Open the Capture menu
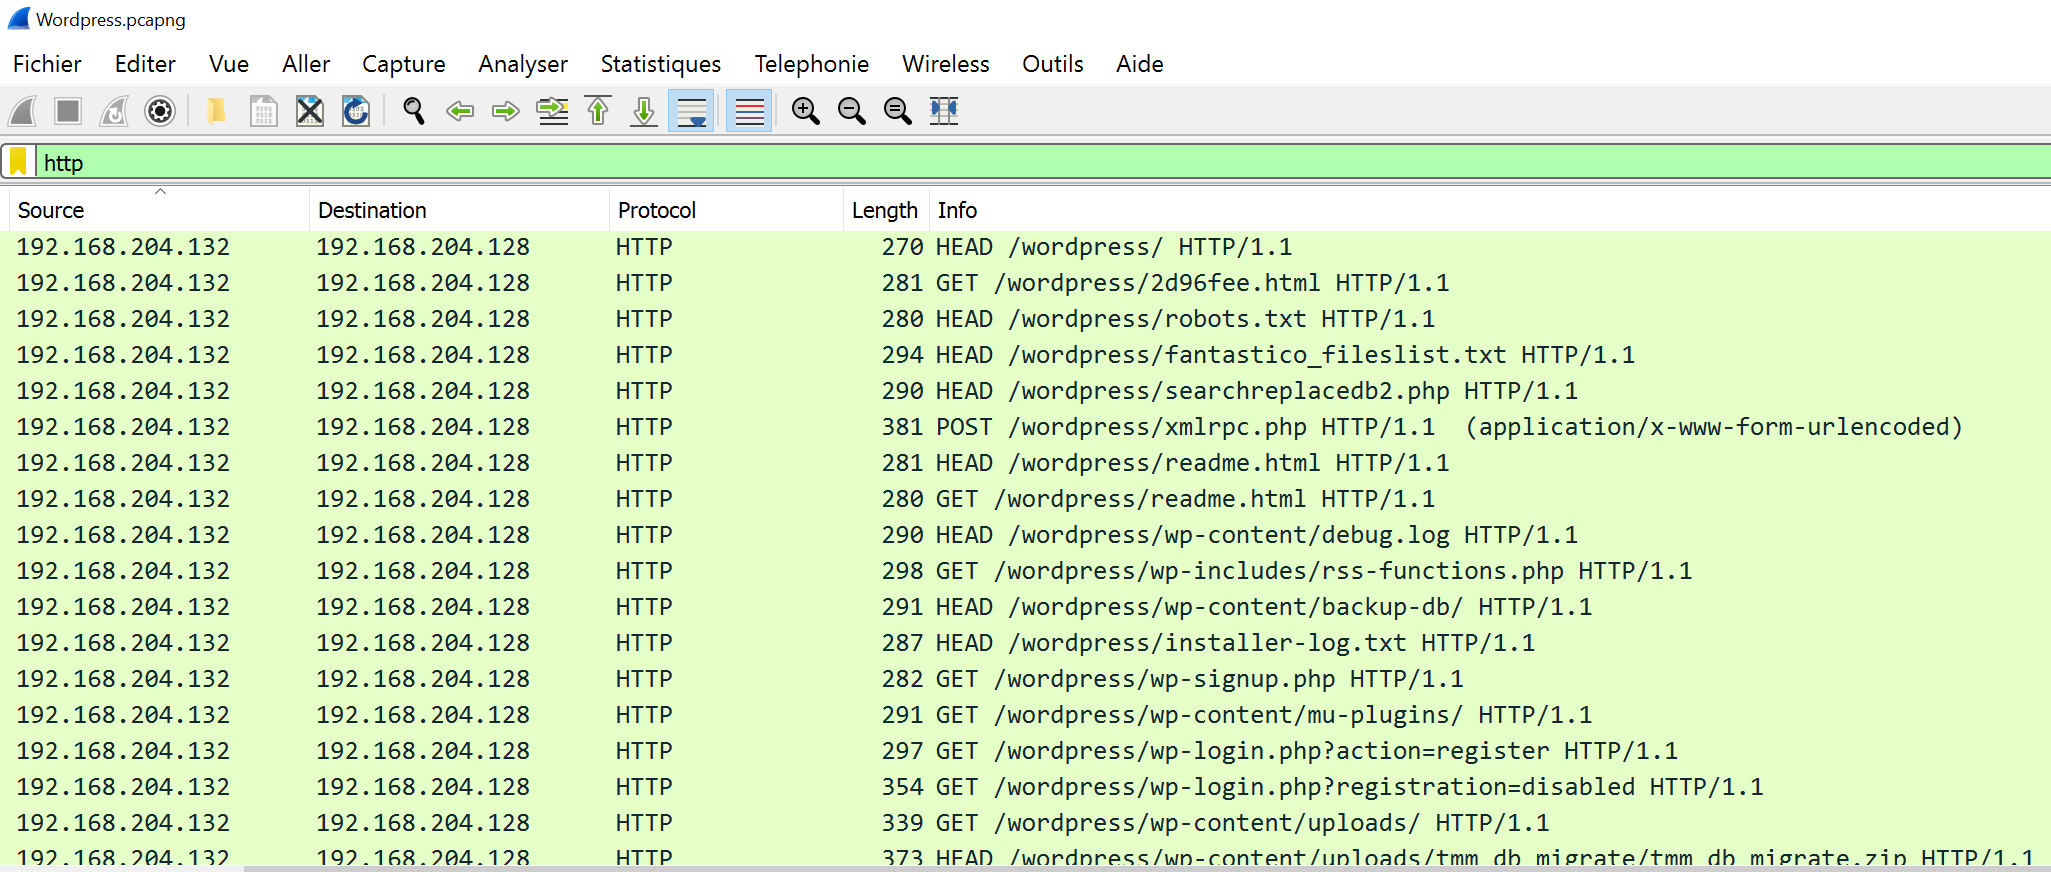Viewport: 2051px width, 872px height. [x=404, y=64]
